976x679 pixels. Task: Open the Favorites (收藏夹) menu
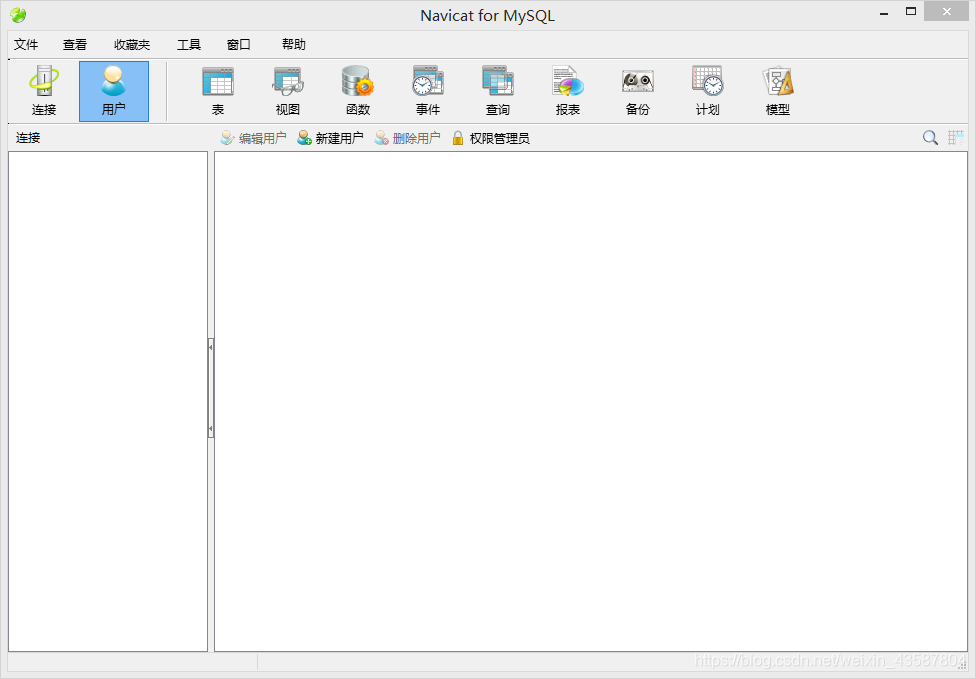click(132, 45)
